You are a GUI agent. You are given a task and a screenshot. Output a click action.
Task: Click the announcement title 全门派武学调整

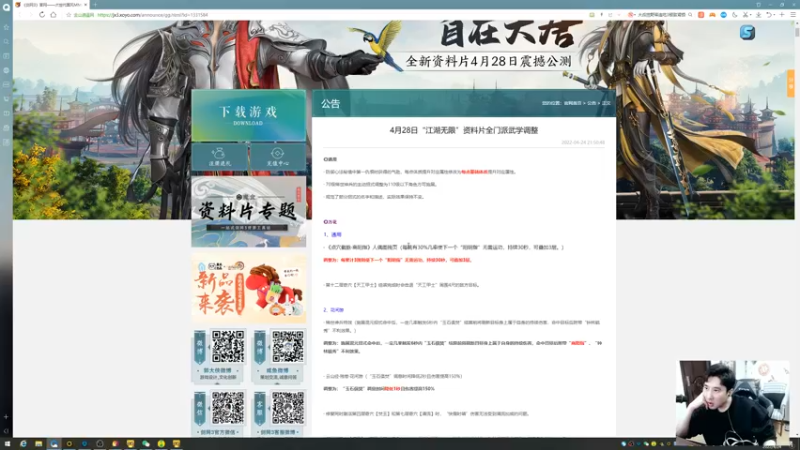point(463,130)
